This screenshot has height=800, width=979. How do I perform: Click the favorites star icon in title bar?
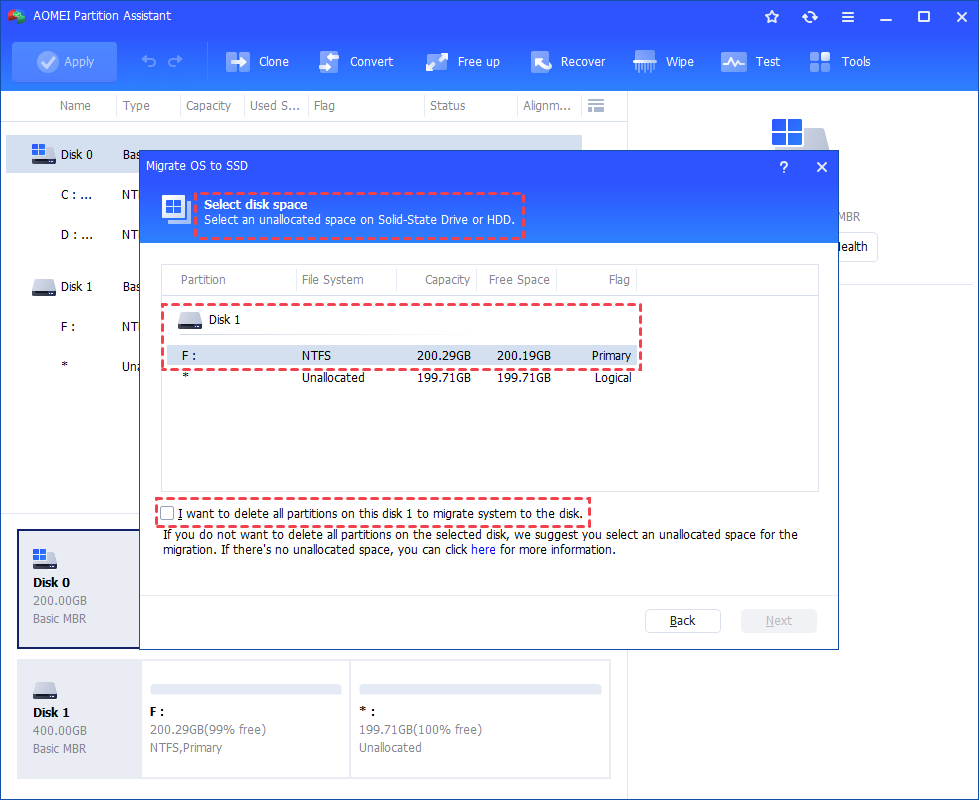[x=772, y=17]
